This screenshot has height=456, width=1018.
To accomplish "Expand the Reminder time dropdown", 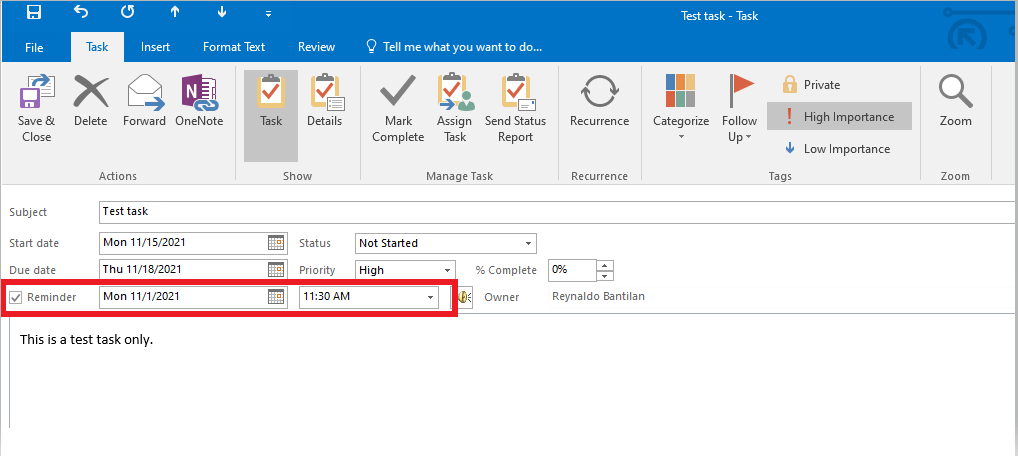I will tap(430, 298).
